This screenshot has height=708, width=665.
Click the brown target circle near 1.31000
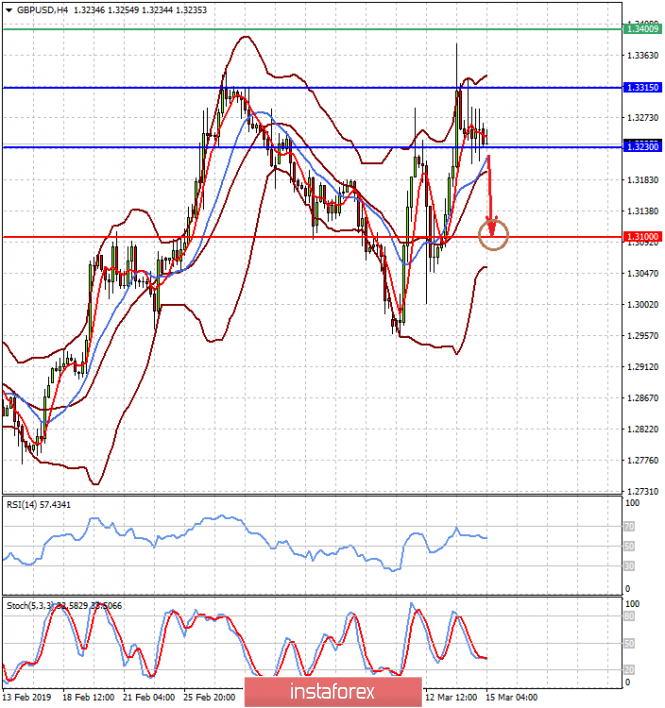point(494,236)
